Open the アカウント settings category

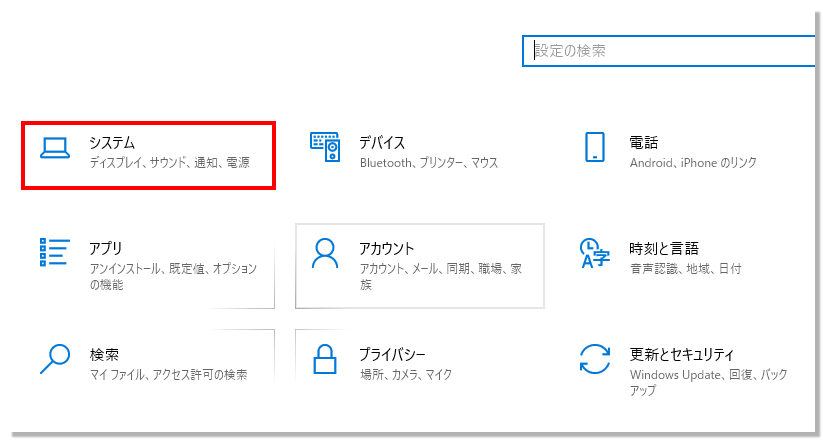420,266
